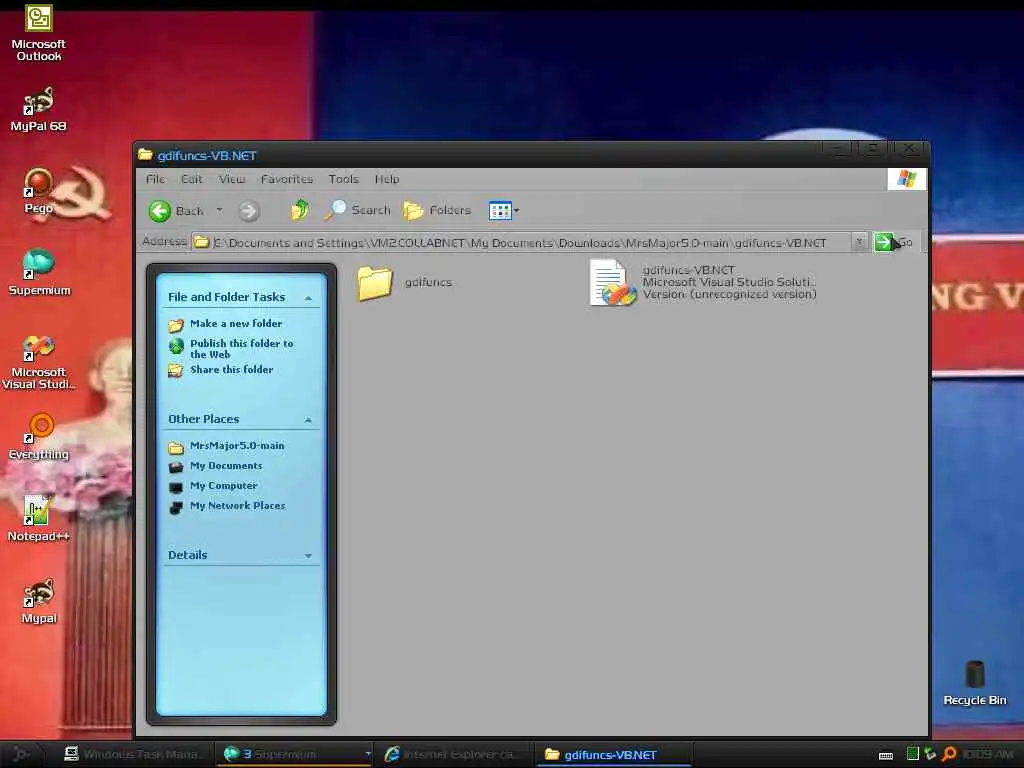
Task: Open the Search pane in Explorer
Action: point(357,210)
